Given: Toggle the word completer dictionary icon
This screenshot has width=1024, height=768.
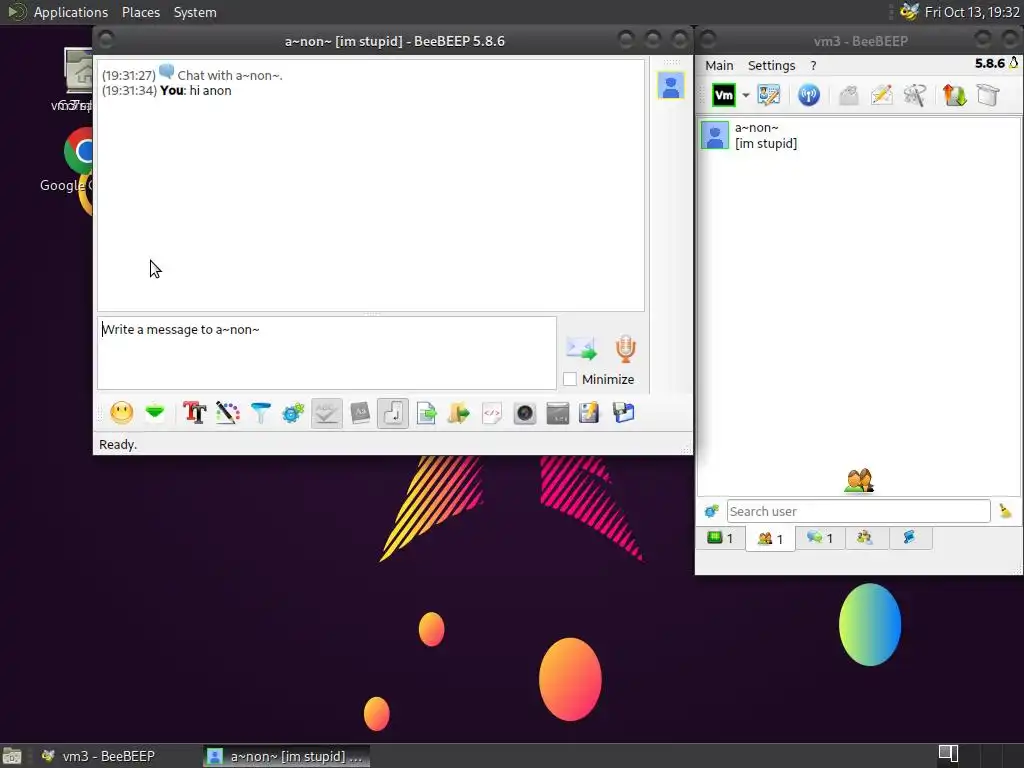Looking at the screenshot, I should tap(360, 413).
